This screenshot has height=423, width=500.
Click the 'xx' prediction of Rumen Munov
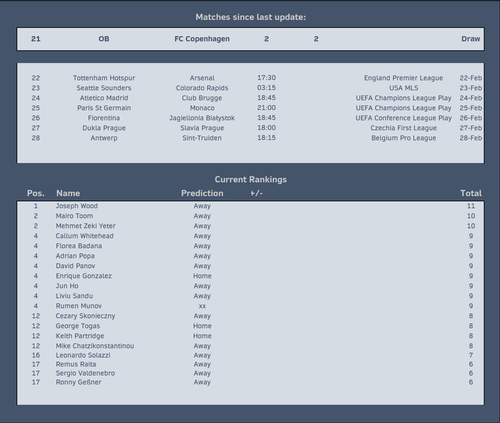coord(202,306)
